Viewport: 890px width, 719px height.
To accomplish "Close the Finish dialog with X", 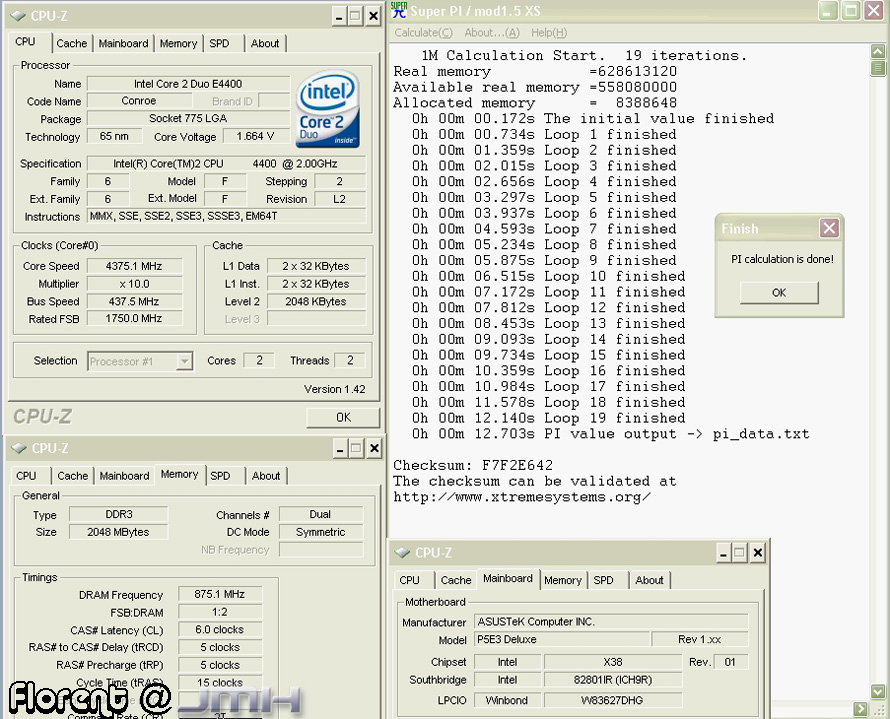I will 829,228.
